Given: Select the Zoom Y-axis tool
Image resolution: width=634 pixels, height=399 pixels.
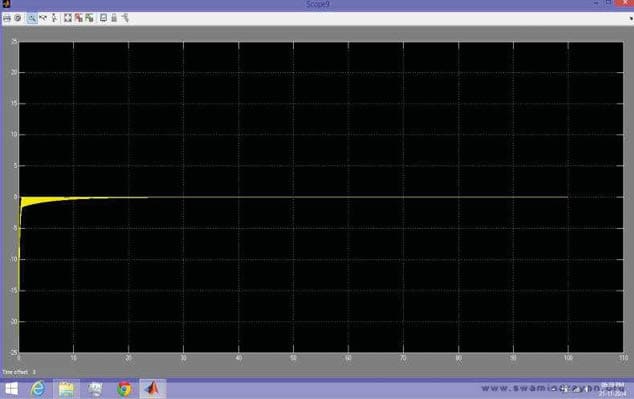Looking at the screenshot, I should [54, 18].
